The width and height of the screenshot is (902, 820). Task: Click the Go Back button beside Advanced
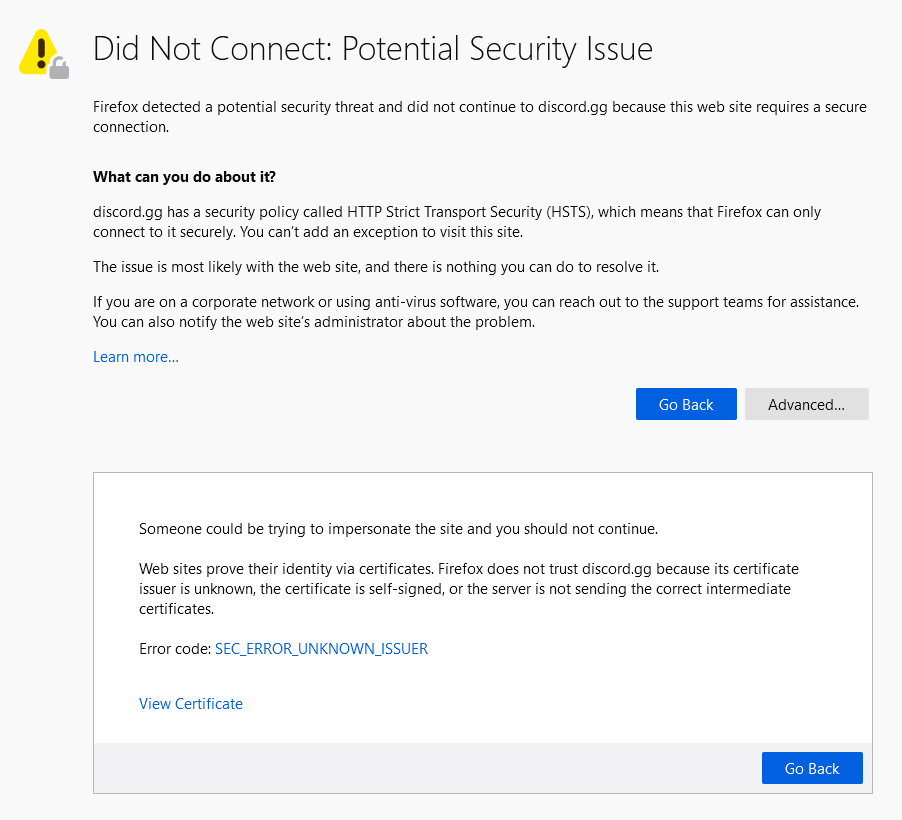tap(686, 404)
